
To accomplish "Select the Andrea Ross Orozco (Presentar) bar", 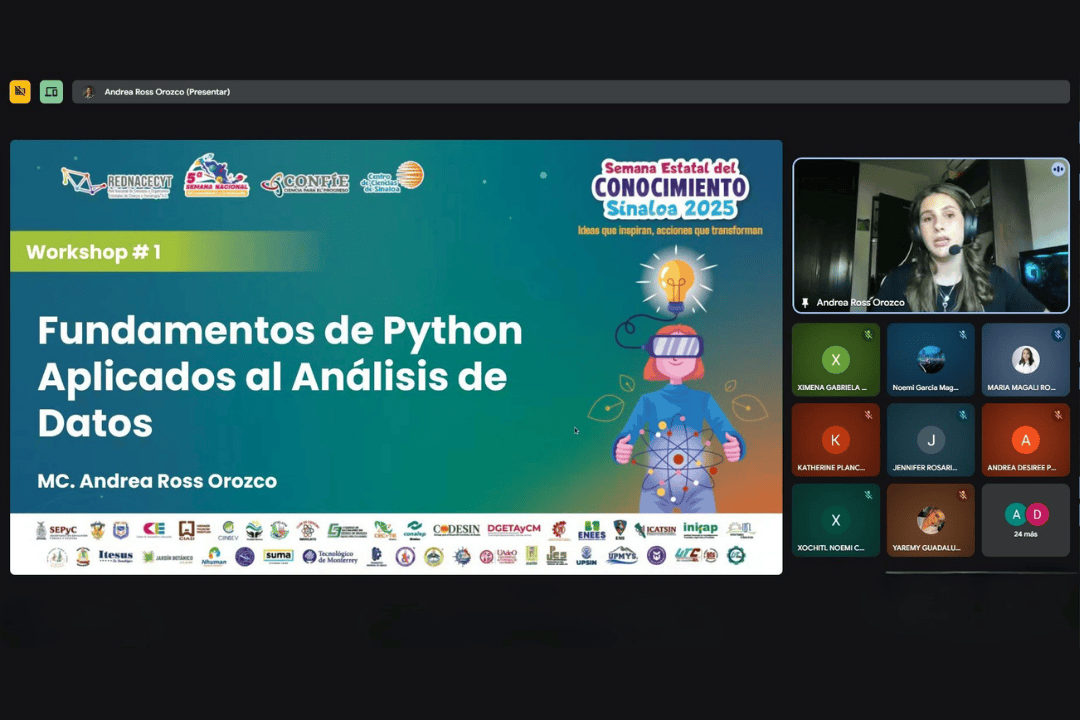I will coord(570,92).
